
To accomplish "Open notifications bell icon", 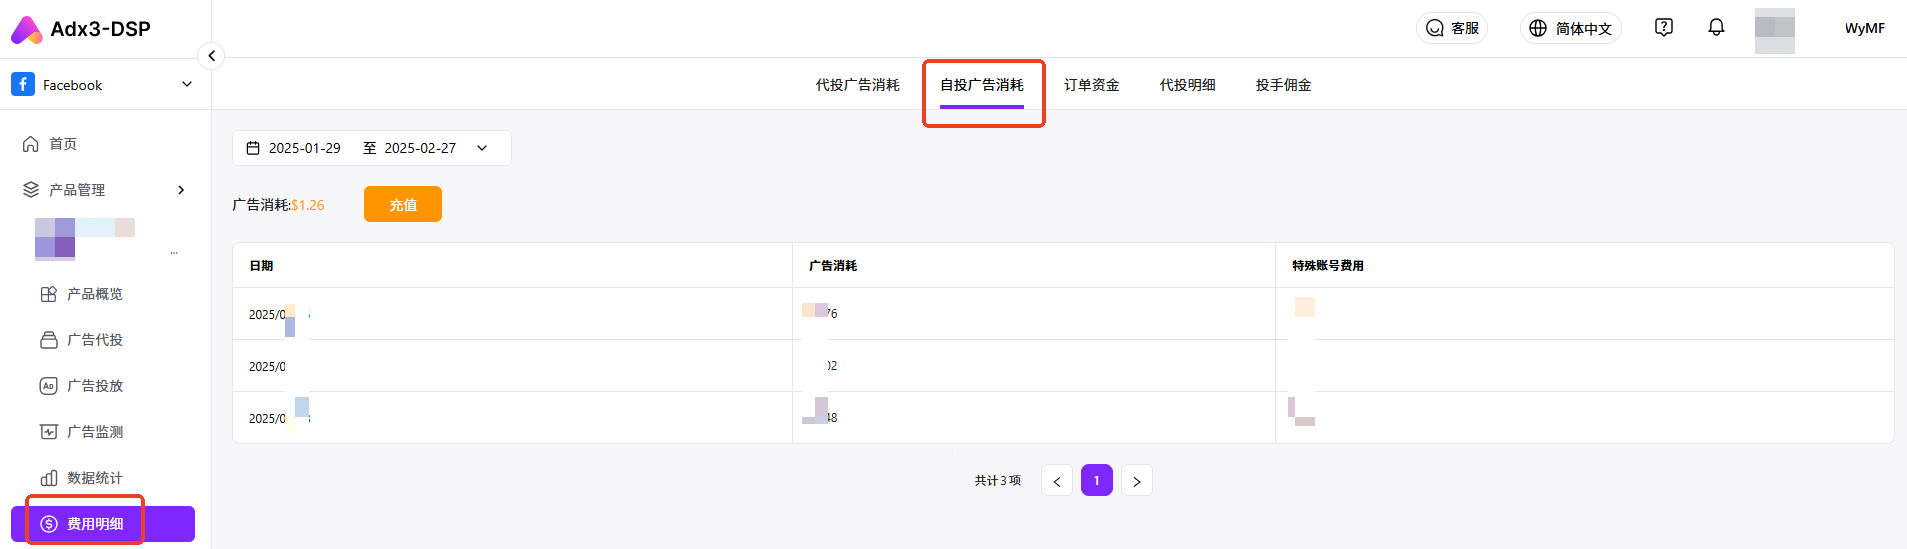I will [x=1716, y=28].
